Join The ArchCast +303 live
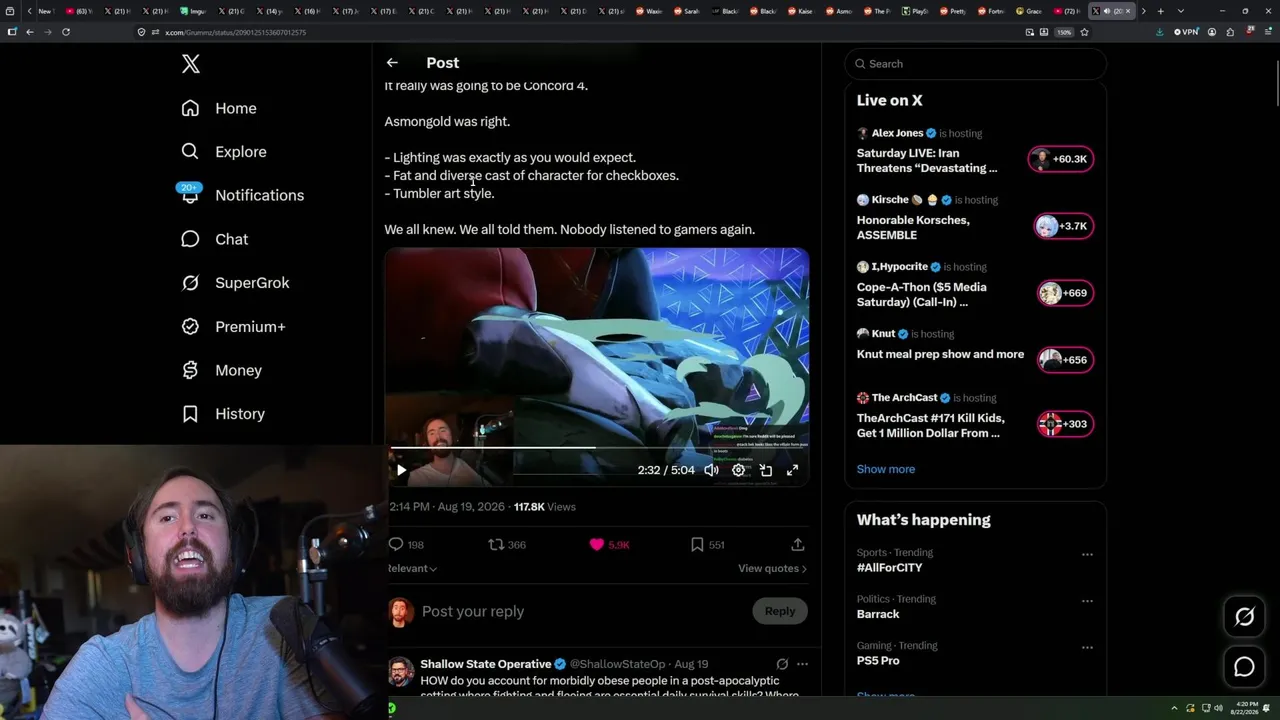 click(x=1065, y=424)
